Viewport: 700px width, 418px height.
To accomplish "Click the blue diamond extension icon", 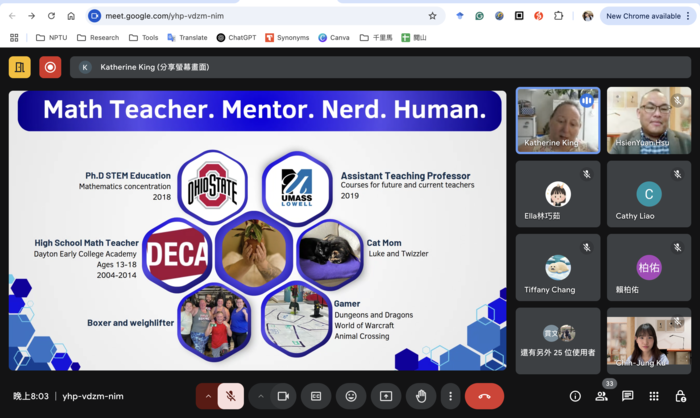I will 460,16.
